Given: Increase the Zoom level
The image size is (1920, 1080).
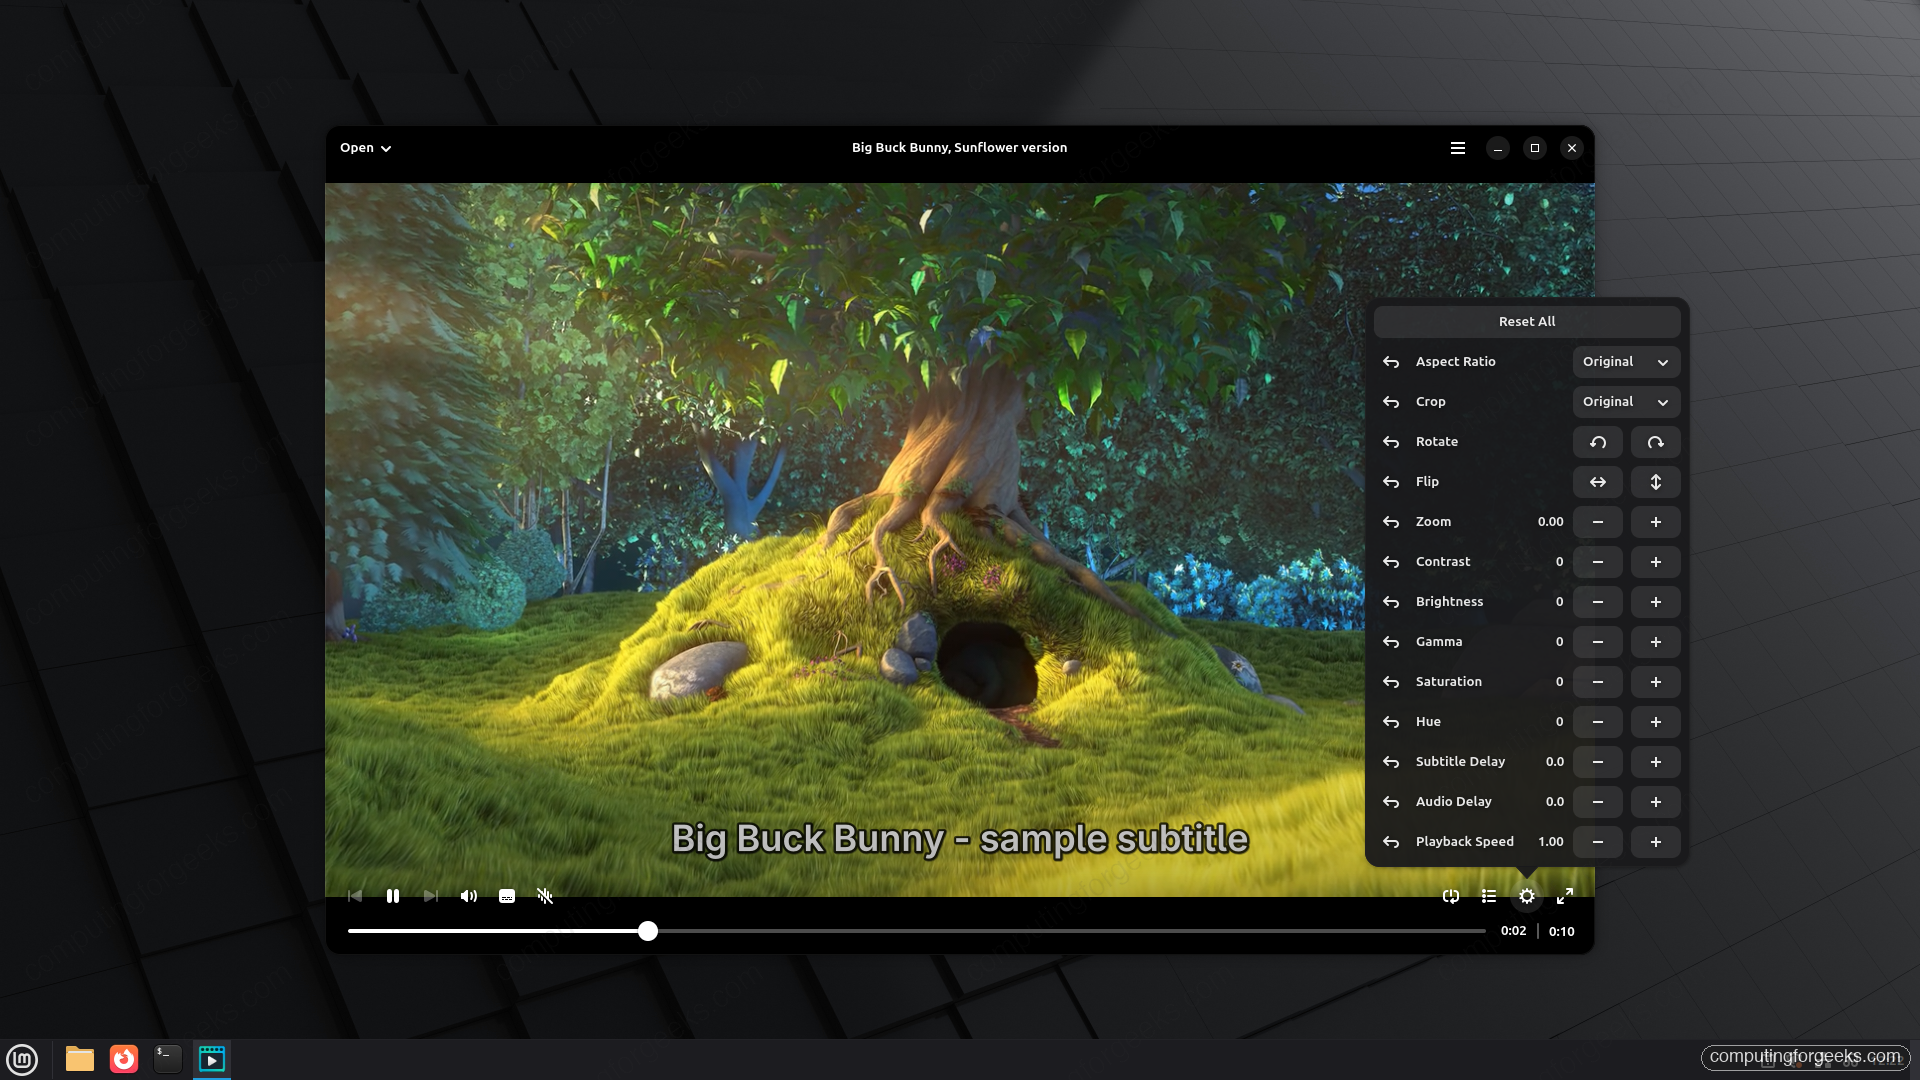Looking at the screenshot, I should coord(1656,522).
